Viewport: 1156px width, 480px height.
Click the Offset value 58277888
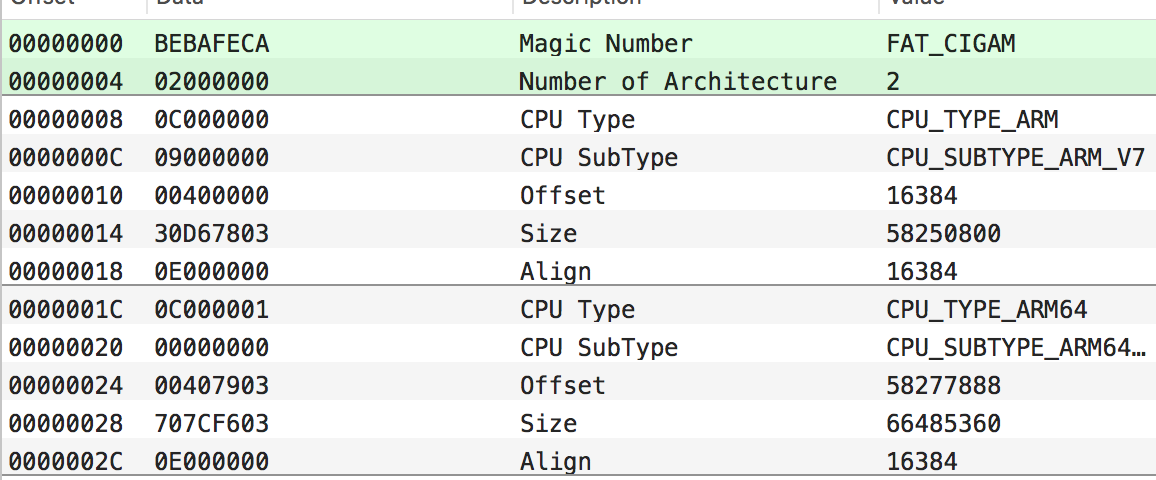[x=943, y=386]
